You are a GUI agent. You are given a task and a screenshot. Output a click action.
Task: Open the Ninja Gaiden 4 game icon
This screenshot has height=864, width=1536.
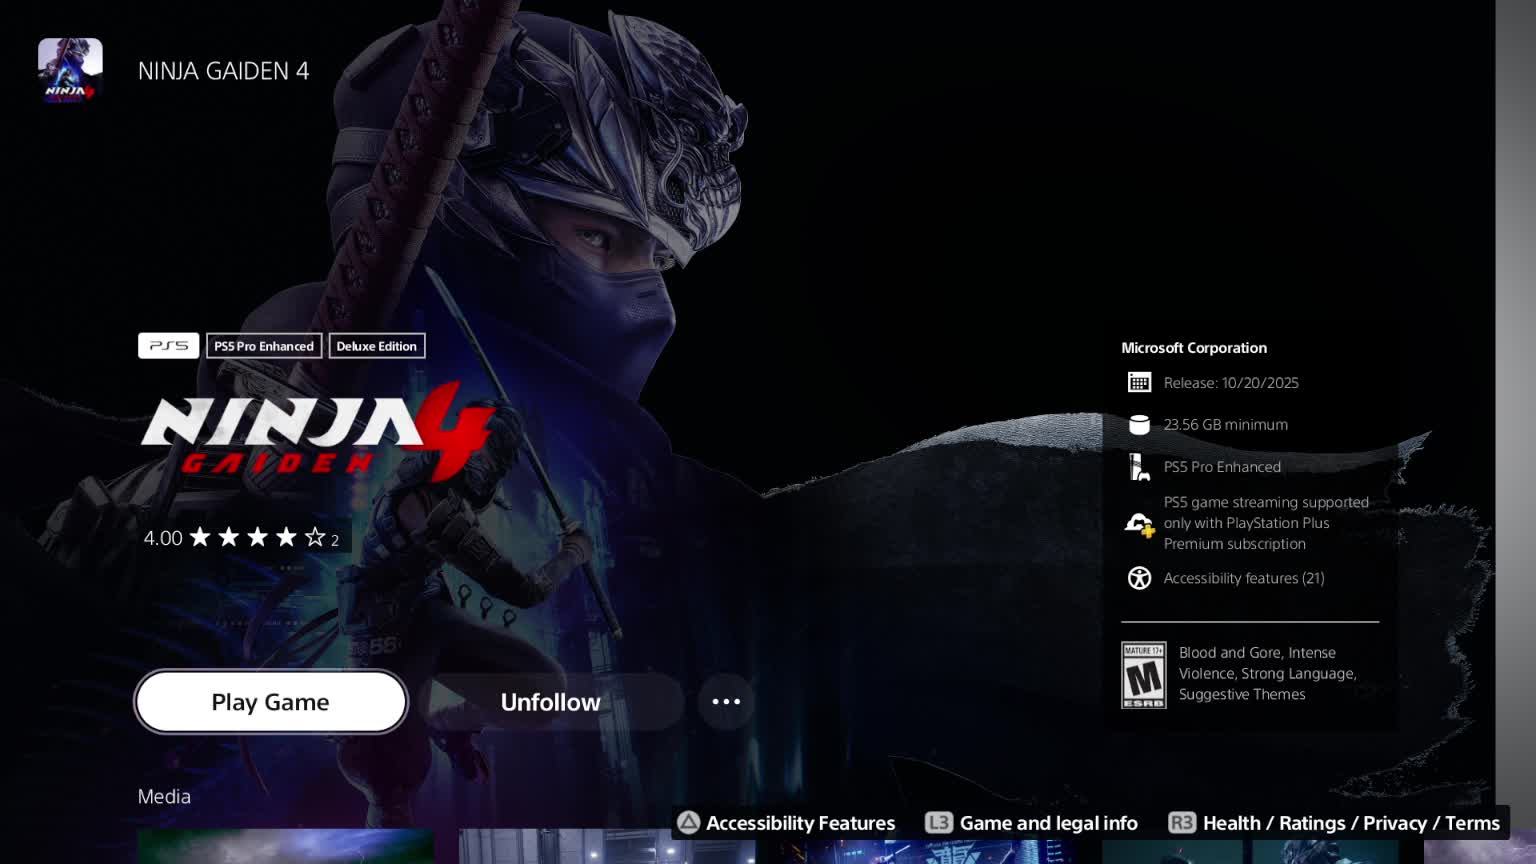pos(70,71)
